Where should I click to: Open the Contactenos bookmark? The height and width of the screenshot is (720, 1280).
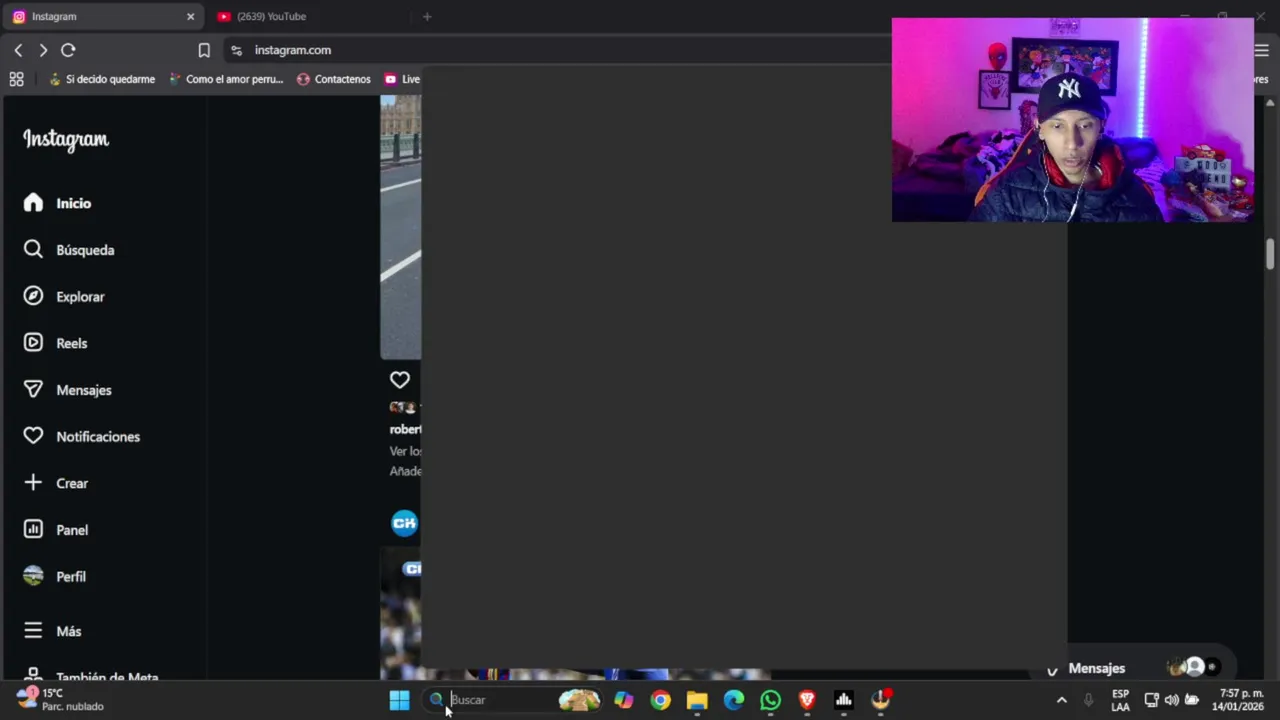tap(334, 79)
